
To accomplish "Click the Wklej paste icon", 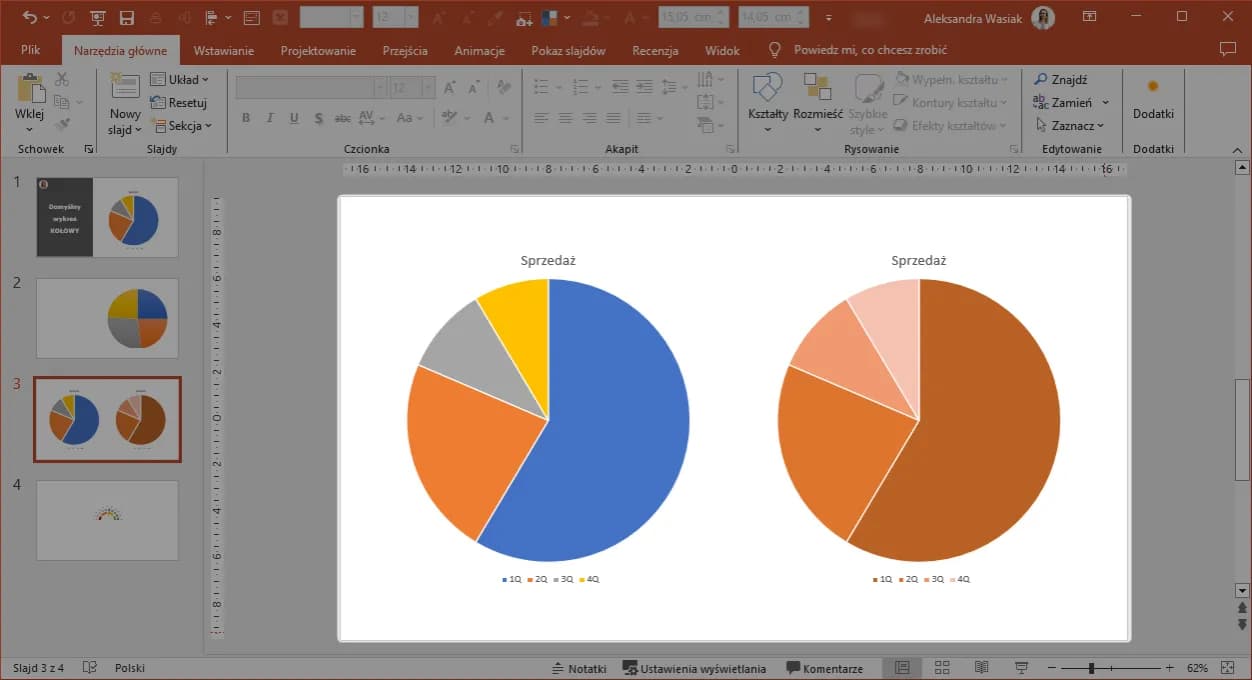I will coord(30,90).
